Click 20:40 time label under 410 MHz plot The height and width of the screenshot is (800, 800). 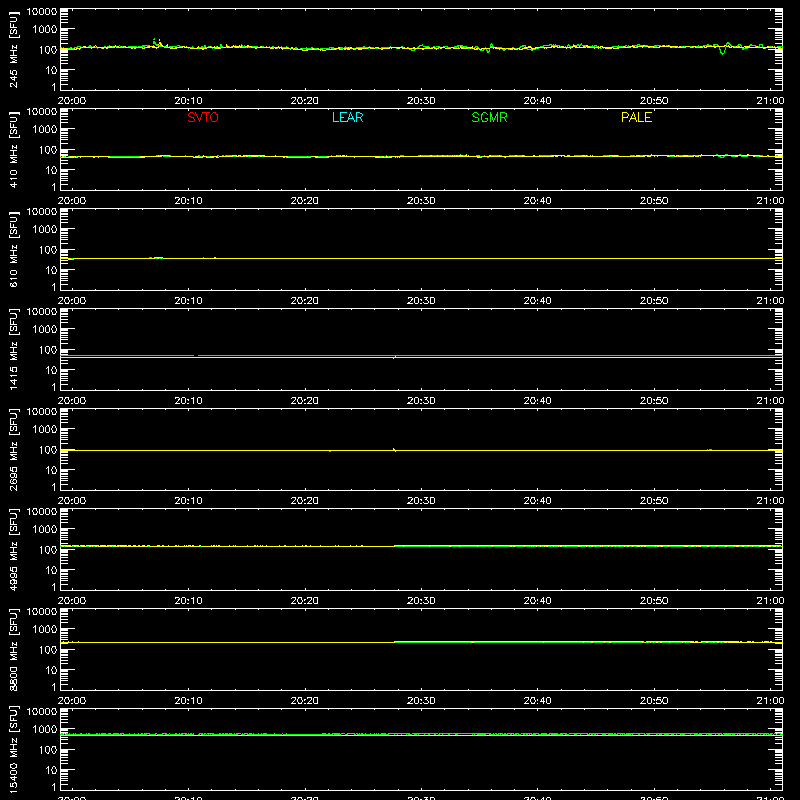537,201
